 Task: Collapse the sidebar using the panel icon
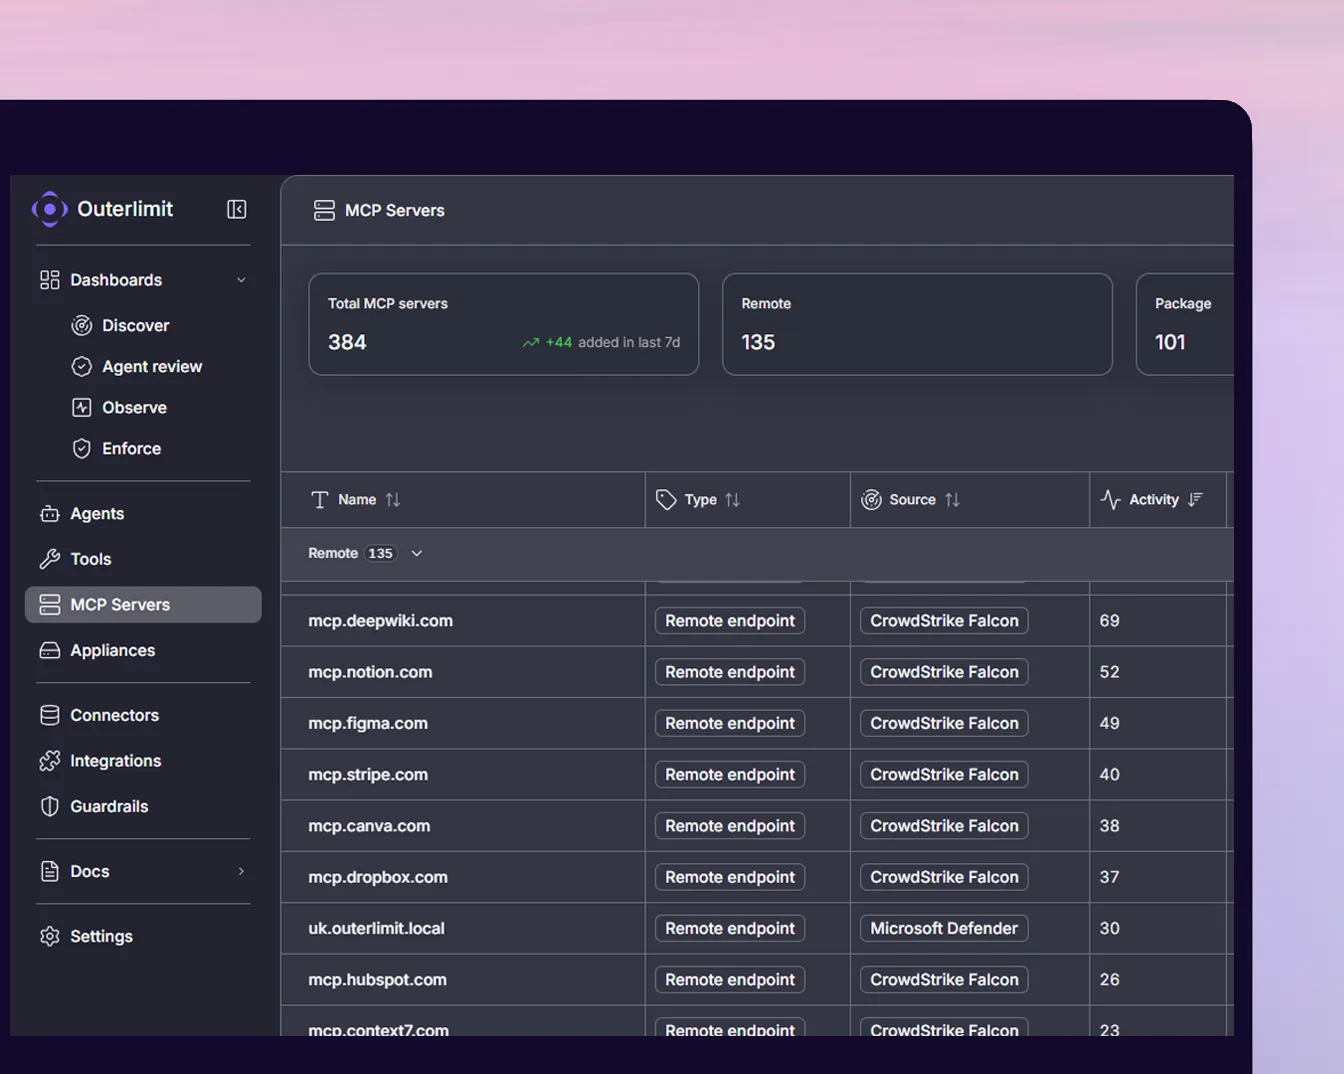click(237, 209)
